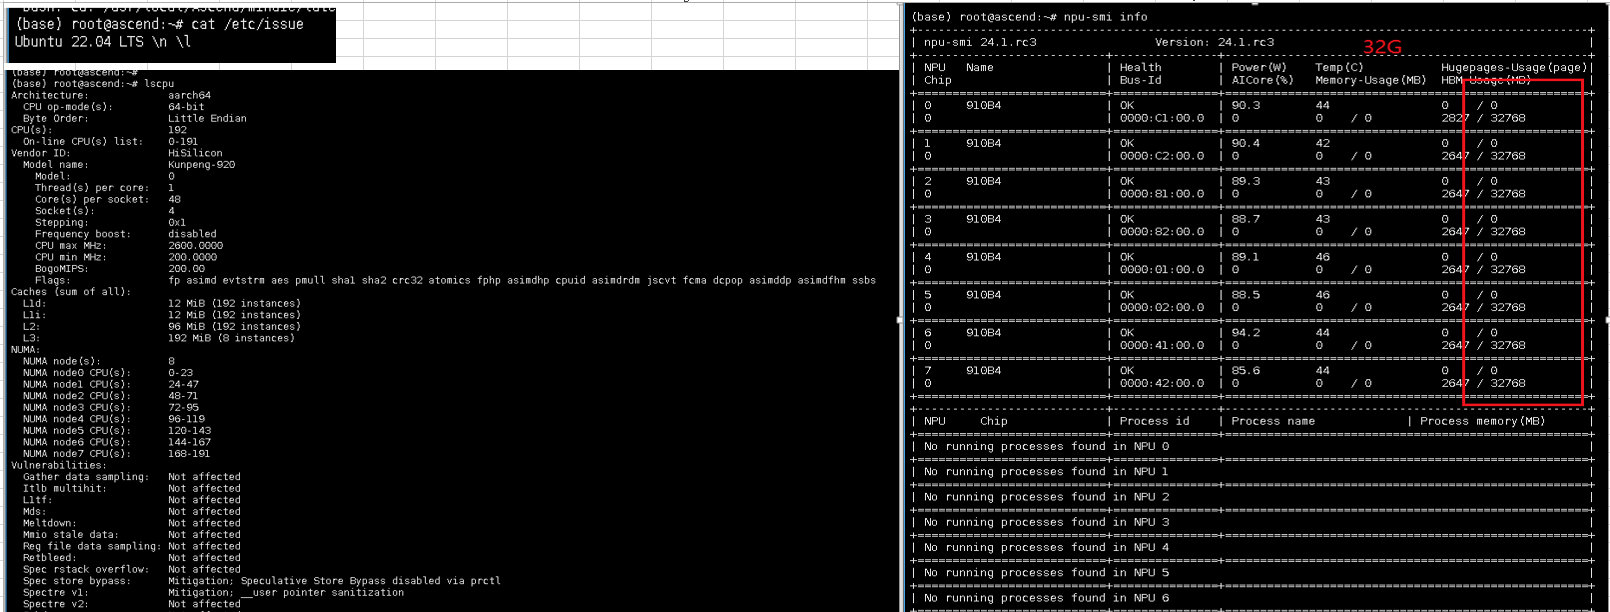The height and width of the screenshot is (612, 1610).
Task: Click the 'Bus-Id' column header
Action: 1141,80
